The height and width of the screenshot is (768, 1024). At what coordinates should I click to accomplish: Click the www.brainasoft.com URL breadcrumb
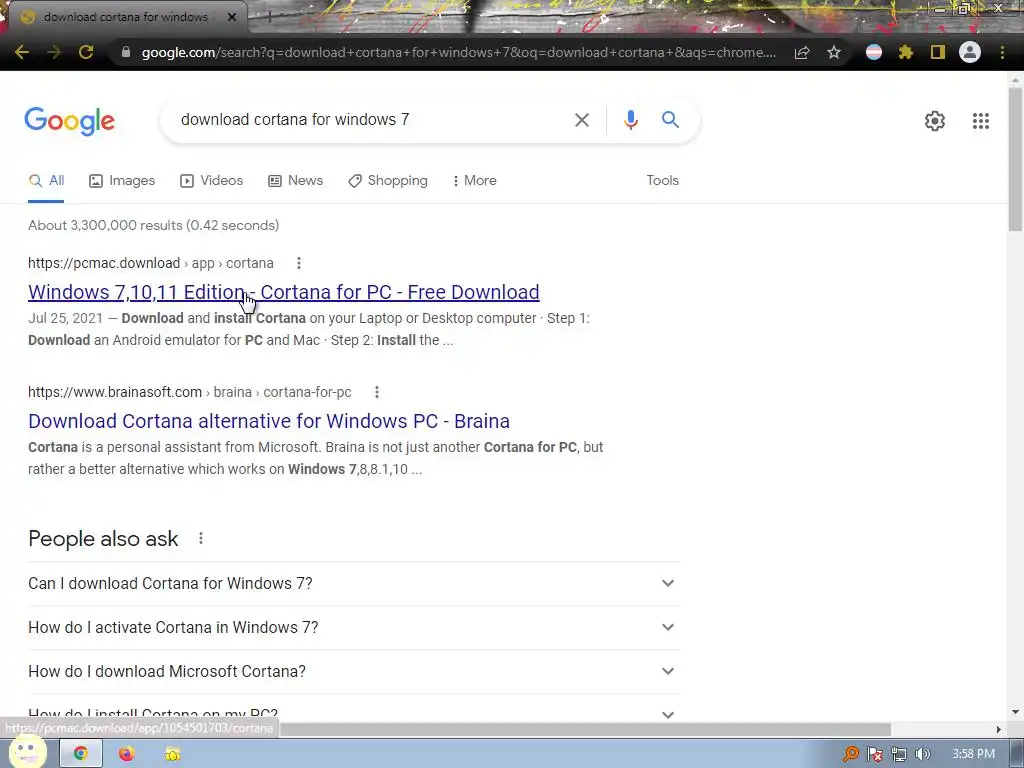click(x=189, y=392)
